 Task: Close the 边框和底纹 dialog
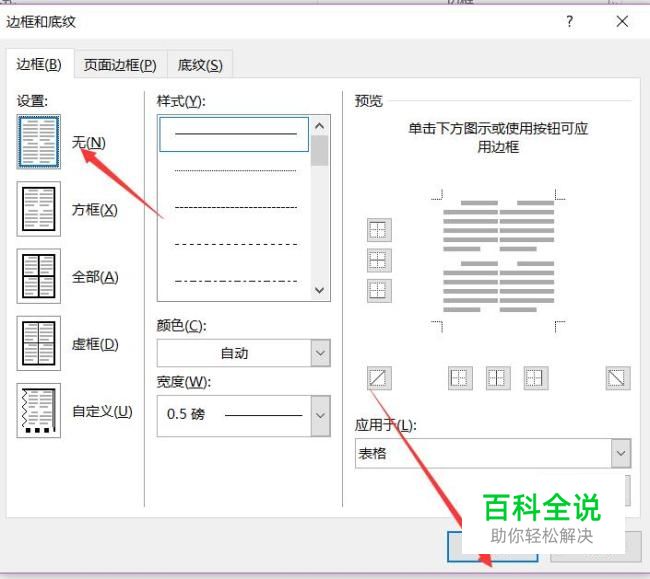pos(622,21)
